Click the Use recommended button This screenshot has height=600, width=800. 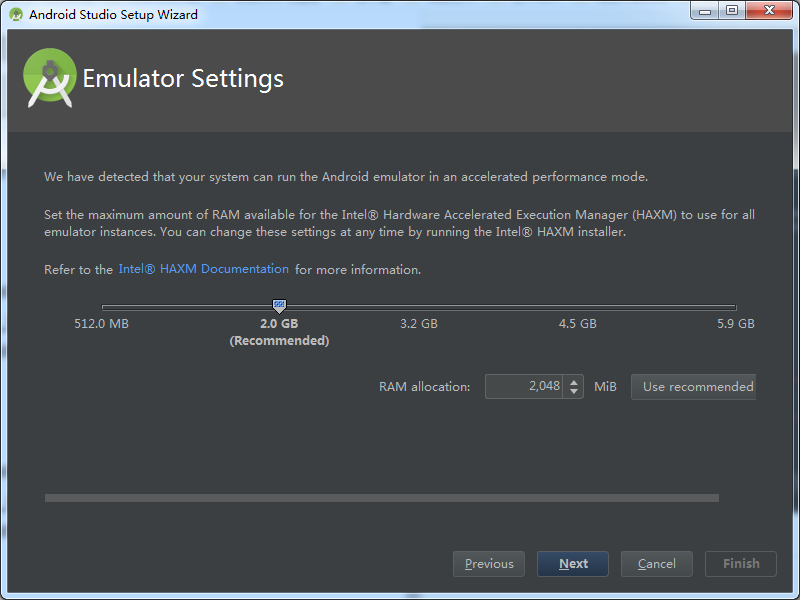pyautogui.click(x=693, y=387)
